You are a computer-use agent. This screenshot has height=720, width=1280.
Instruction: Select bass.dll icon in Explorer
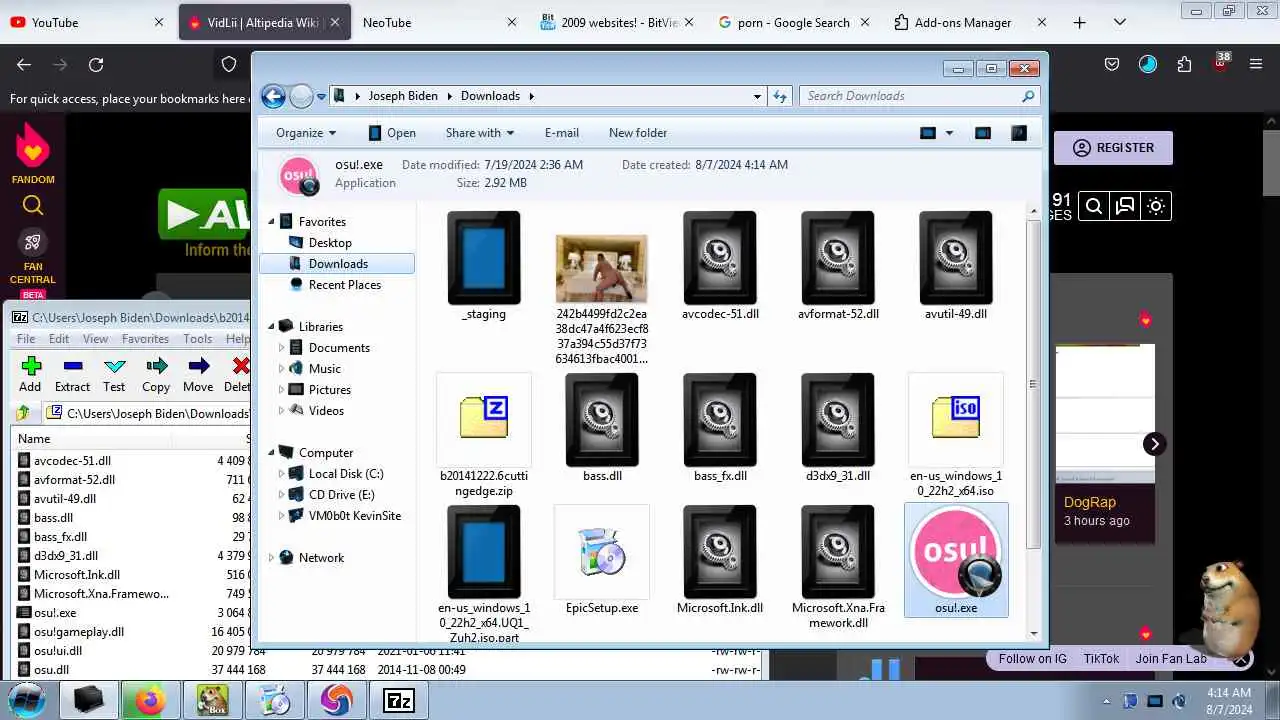pos(602,420)
